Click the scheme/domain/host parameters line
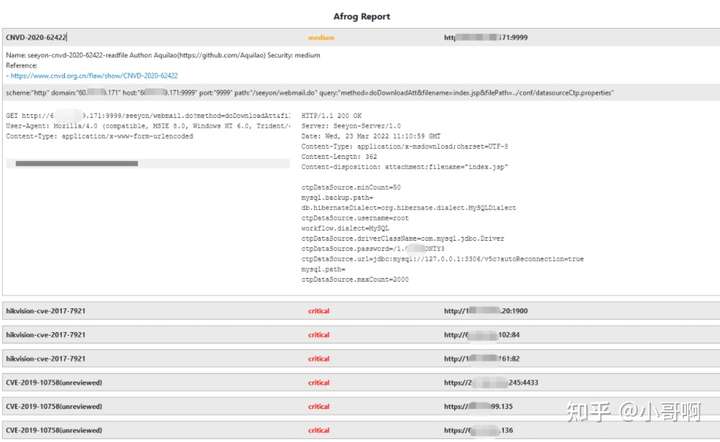 (x=310, y=93)
